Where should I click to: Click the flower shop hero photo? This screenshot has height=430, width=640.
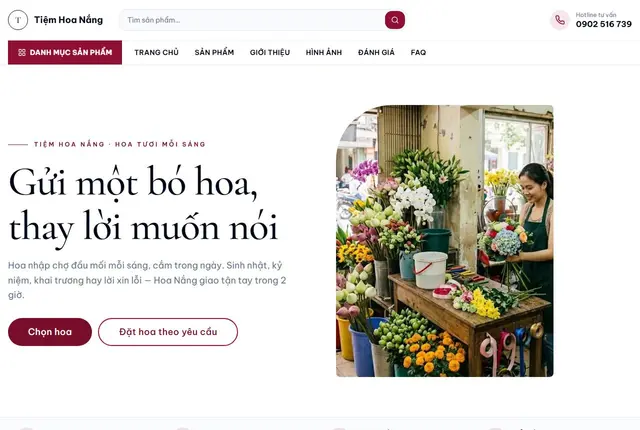(x=444, y=241)
